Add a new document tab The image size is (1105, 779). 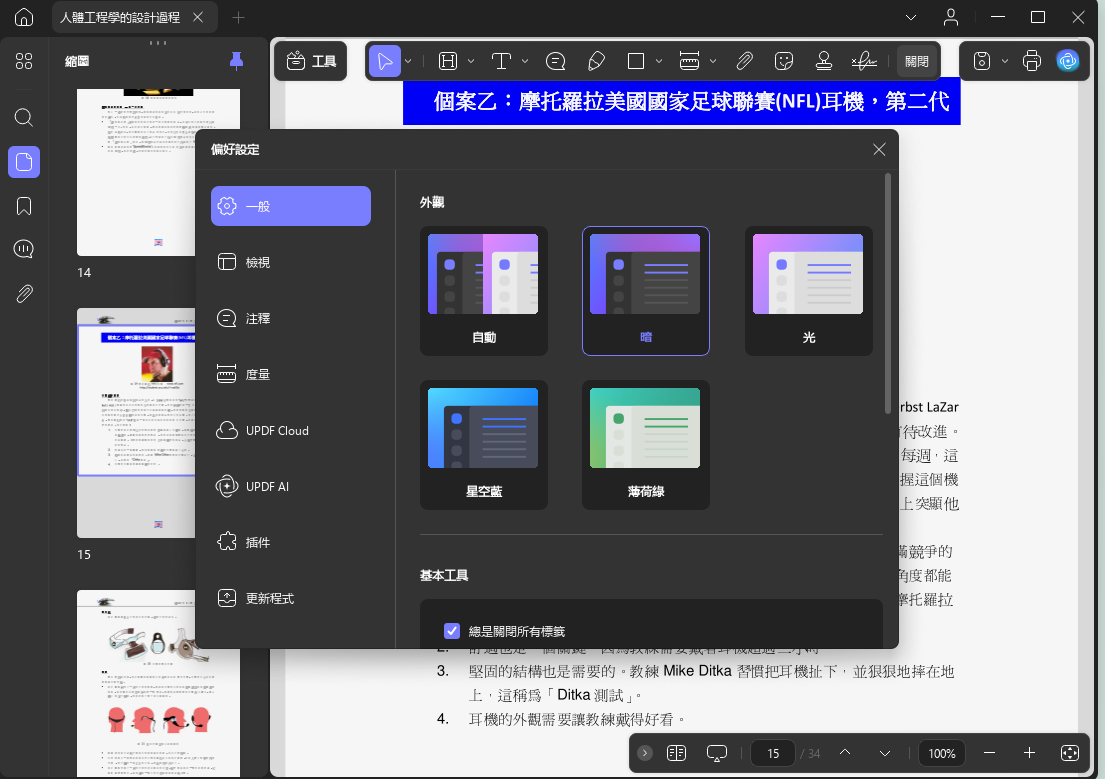pyautogui.click(x=238, y=18)
